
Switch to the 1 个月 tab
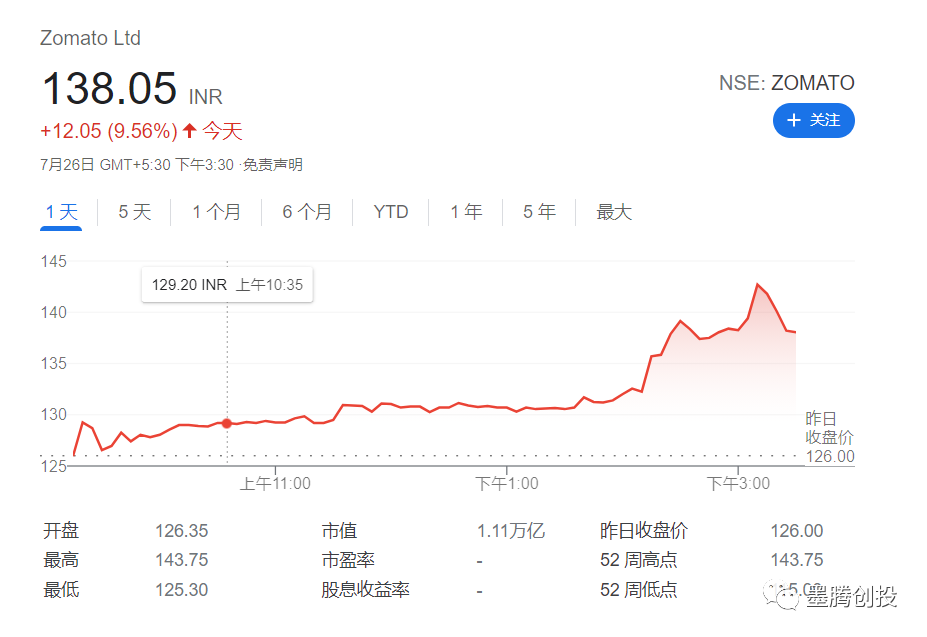pos(215,212)
